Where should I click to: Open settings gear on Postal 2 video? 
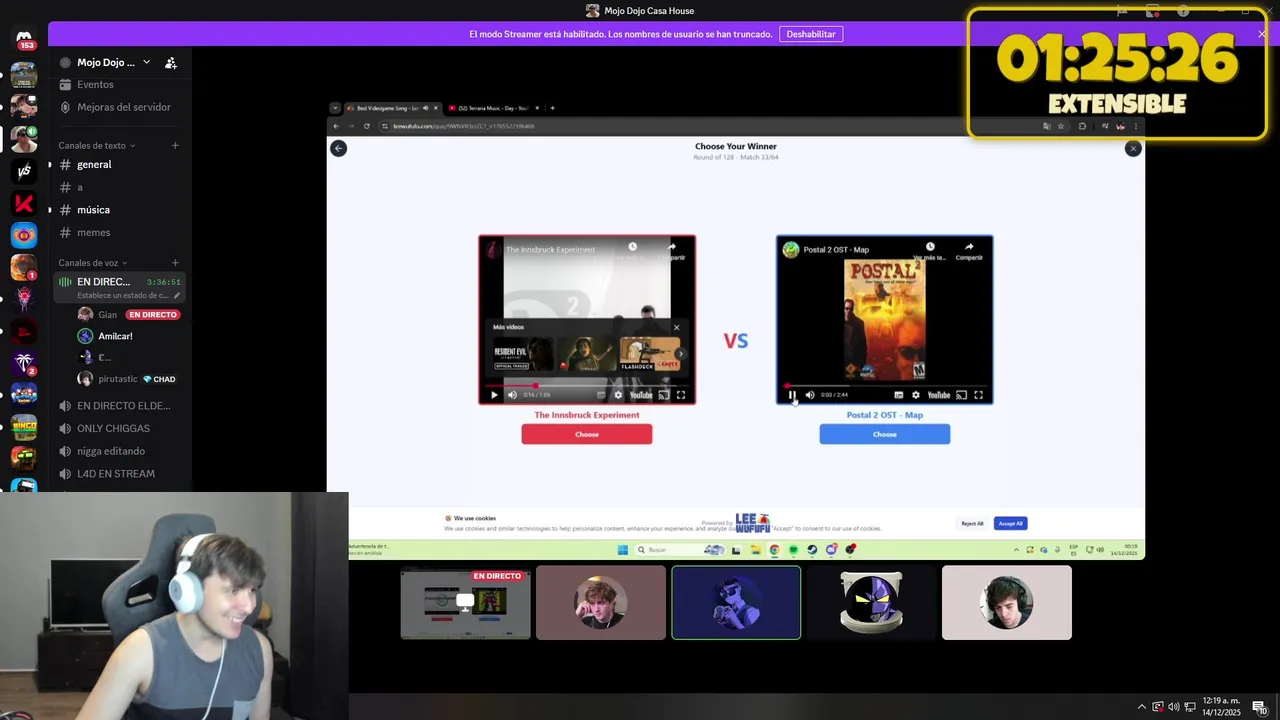click(x=915, y=395)
